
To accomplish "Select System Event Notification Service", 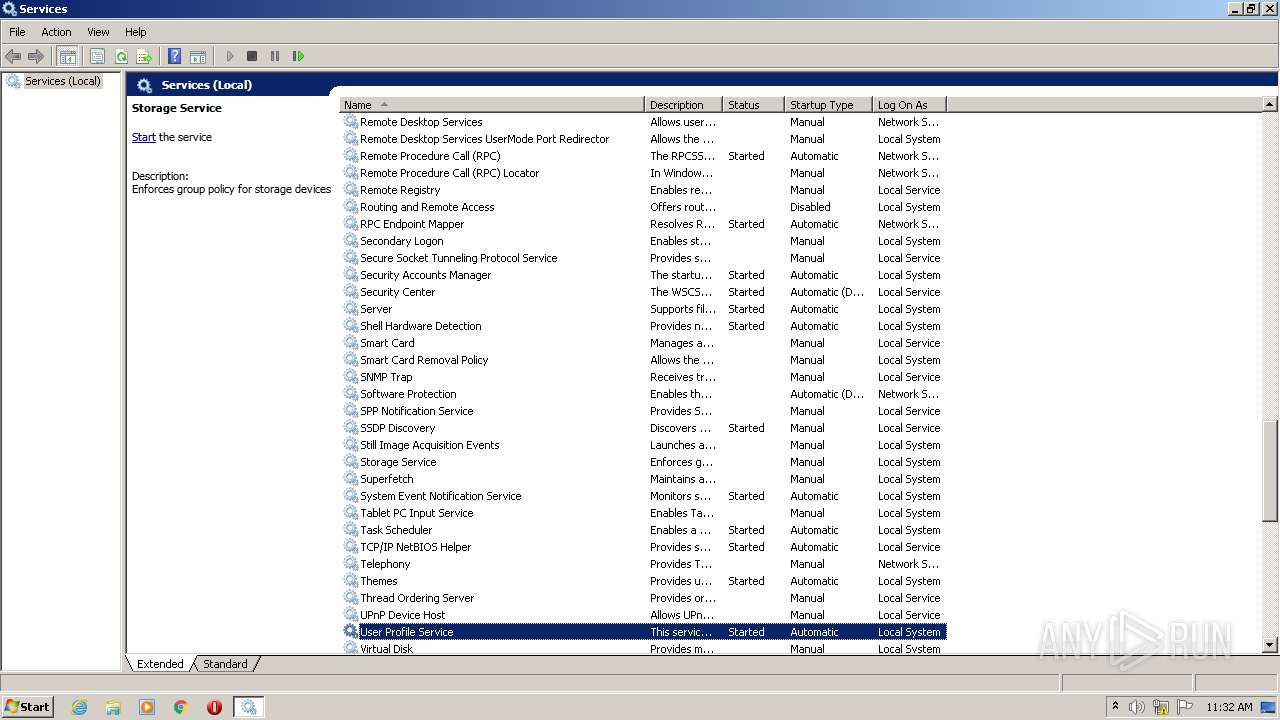I will (643, 496).
